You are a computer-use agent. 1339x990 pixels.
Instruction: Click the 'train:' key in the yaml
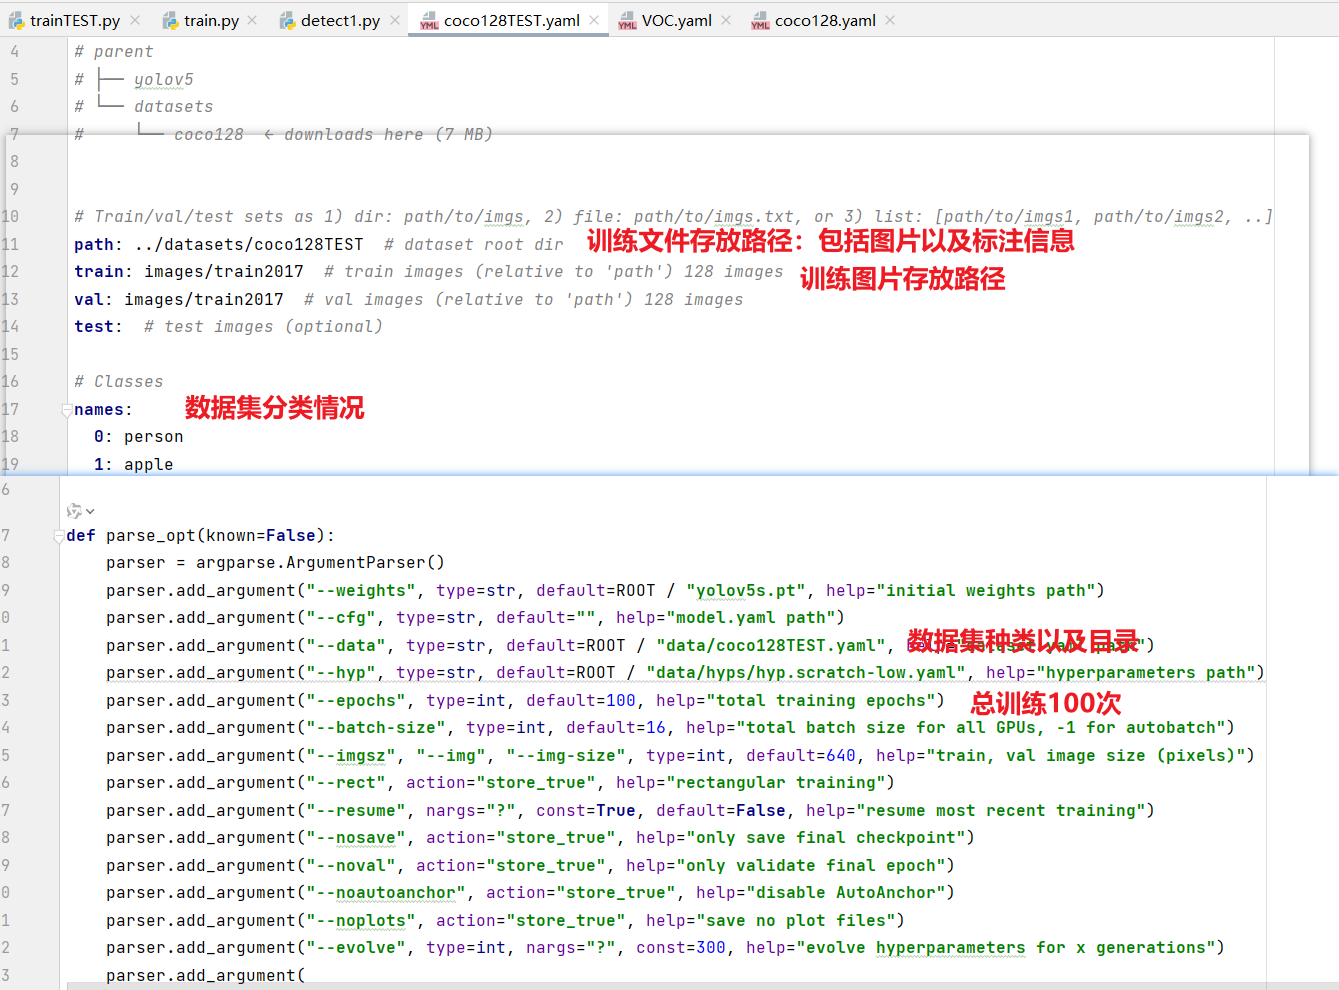103,272
